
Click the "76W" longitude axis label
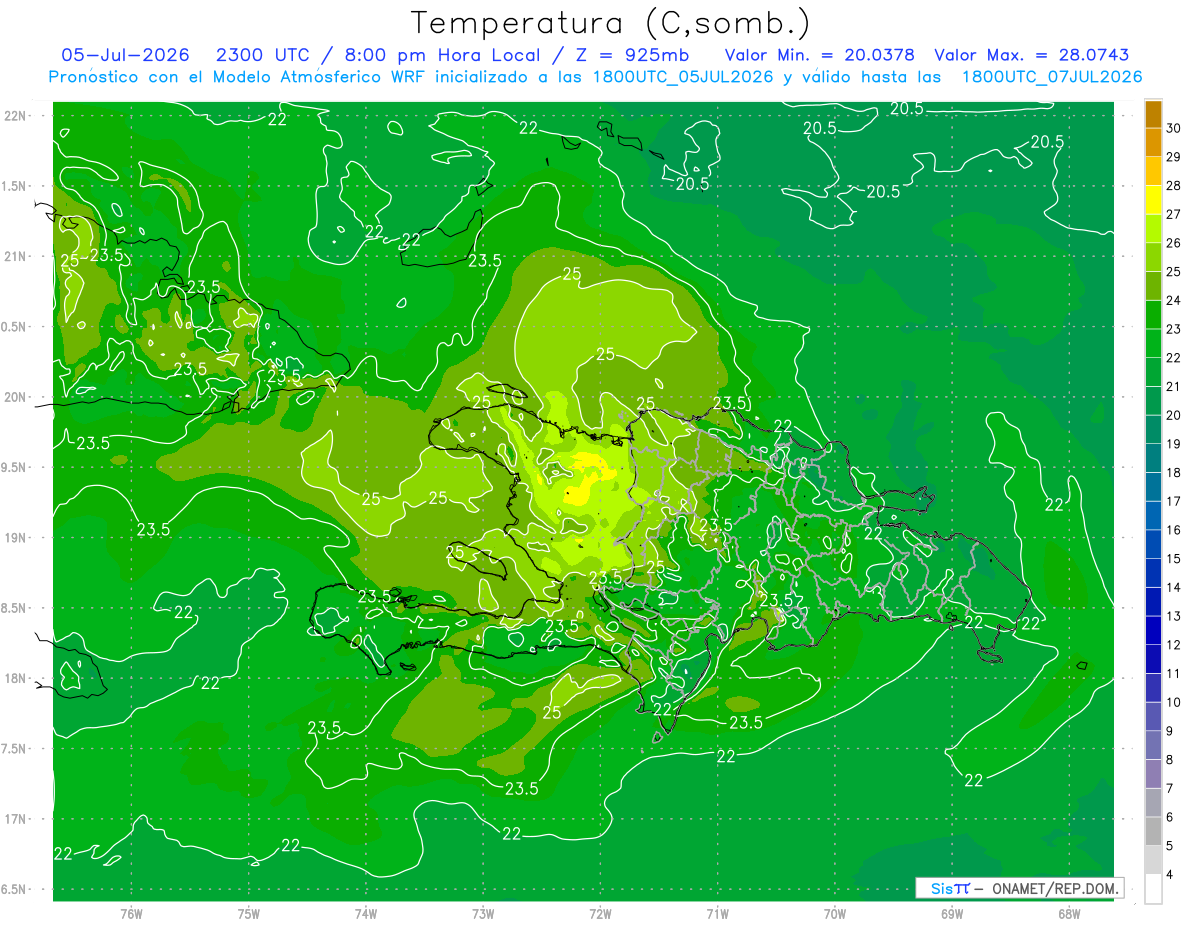[x=131, y=913]
